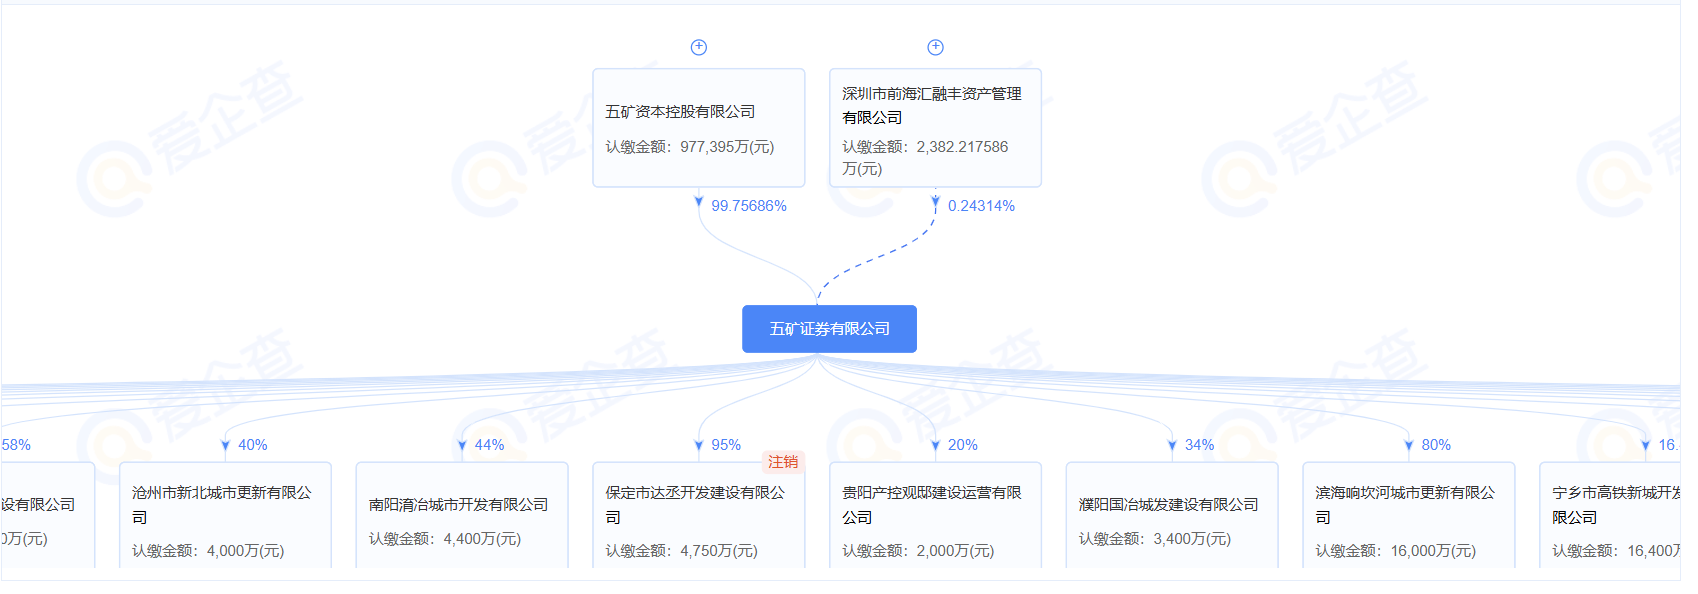Open 沧州市新北城市更新有限公司 card

click(225, 516)
